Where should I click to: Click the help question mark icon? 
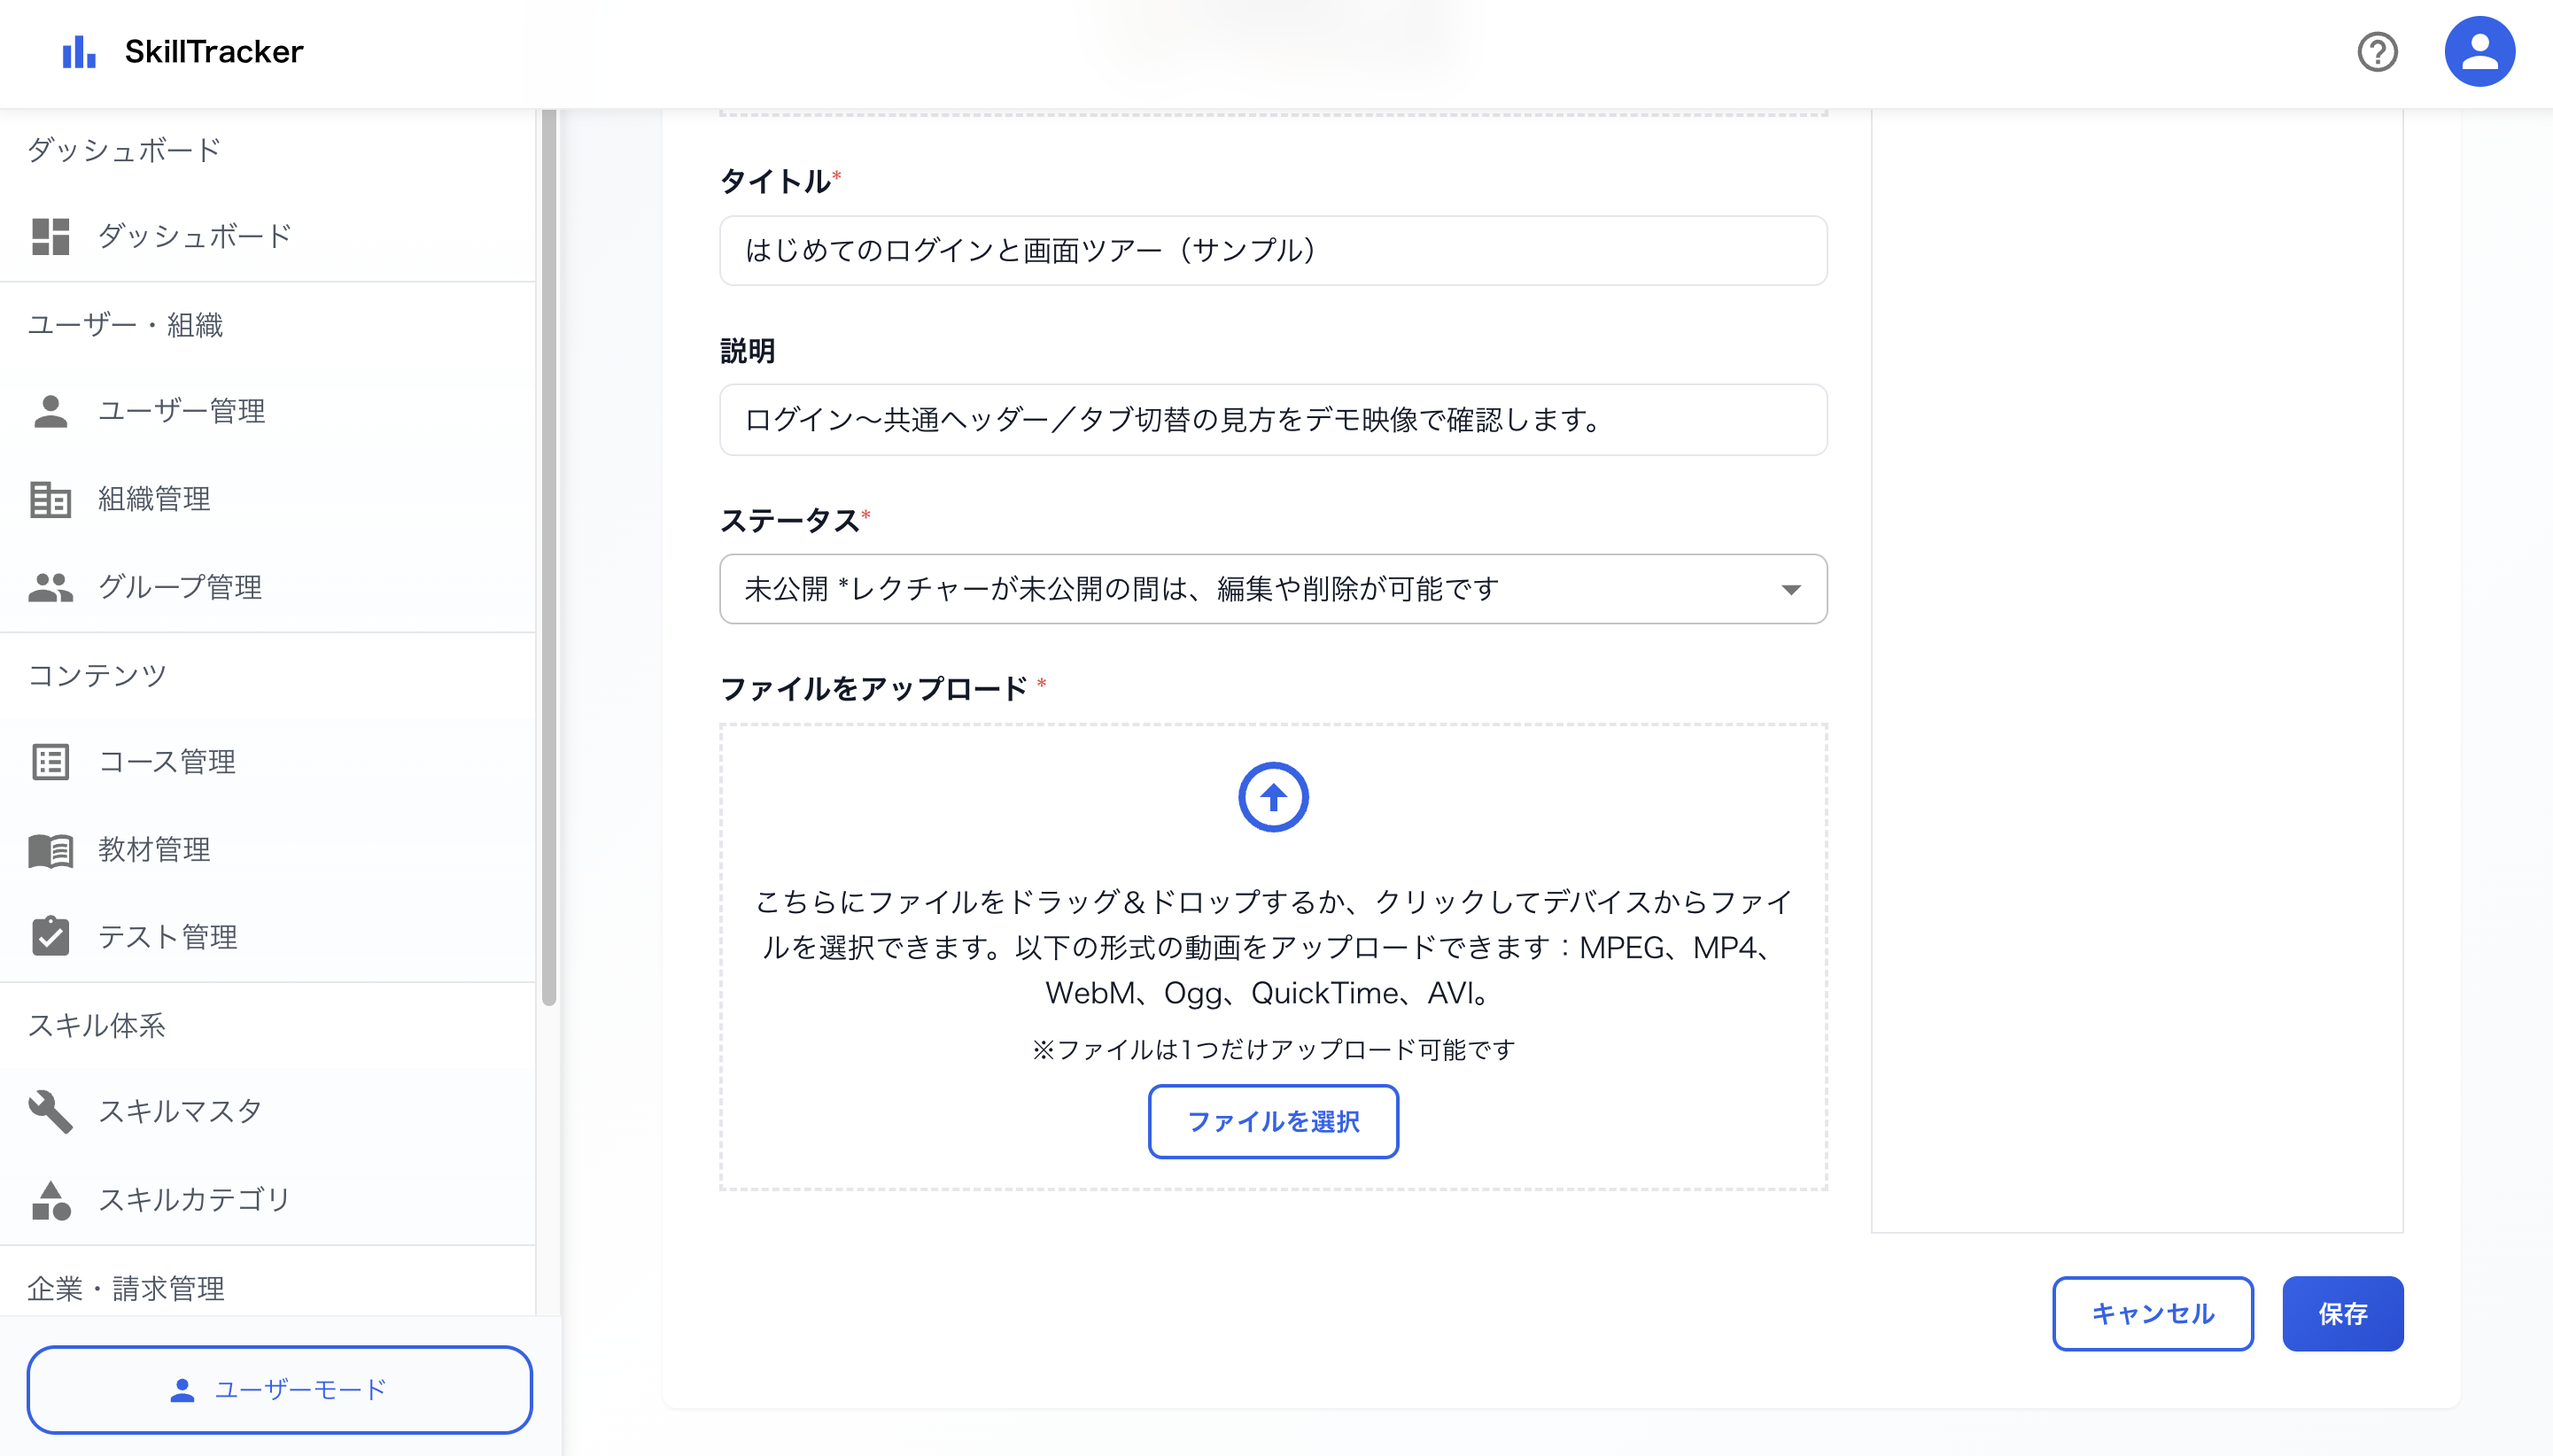tap(2377, 53)
